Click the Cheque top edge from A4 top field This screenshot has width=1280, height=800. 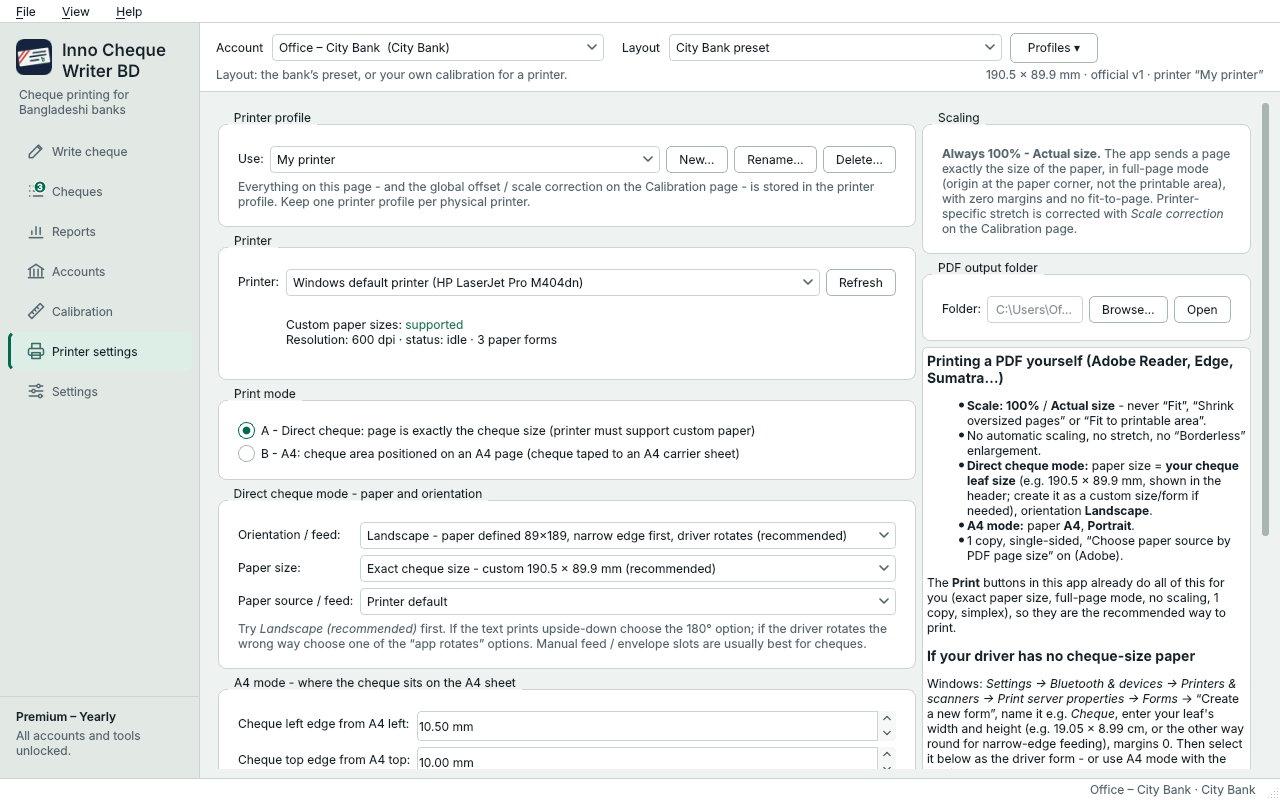pos(646,761)
